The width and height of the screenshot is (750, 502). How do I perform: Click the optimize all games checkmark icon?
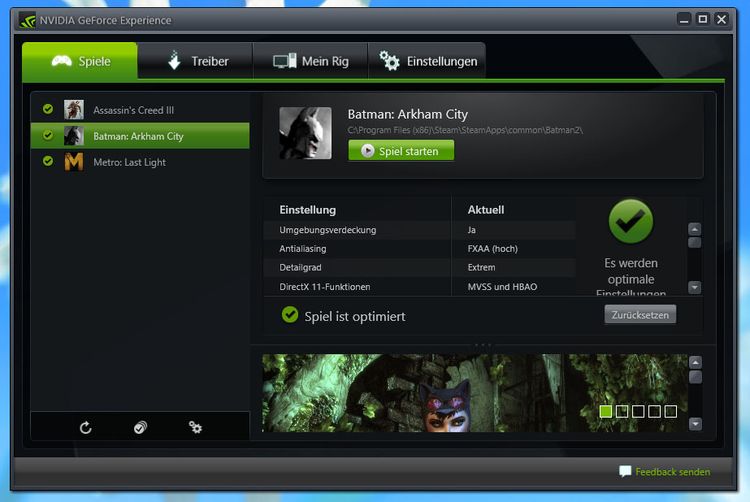click(x=140, y=427)
